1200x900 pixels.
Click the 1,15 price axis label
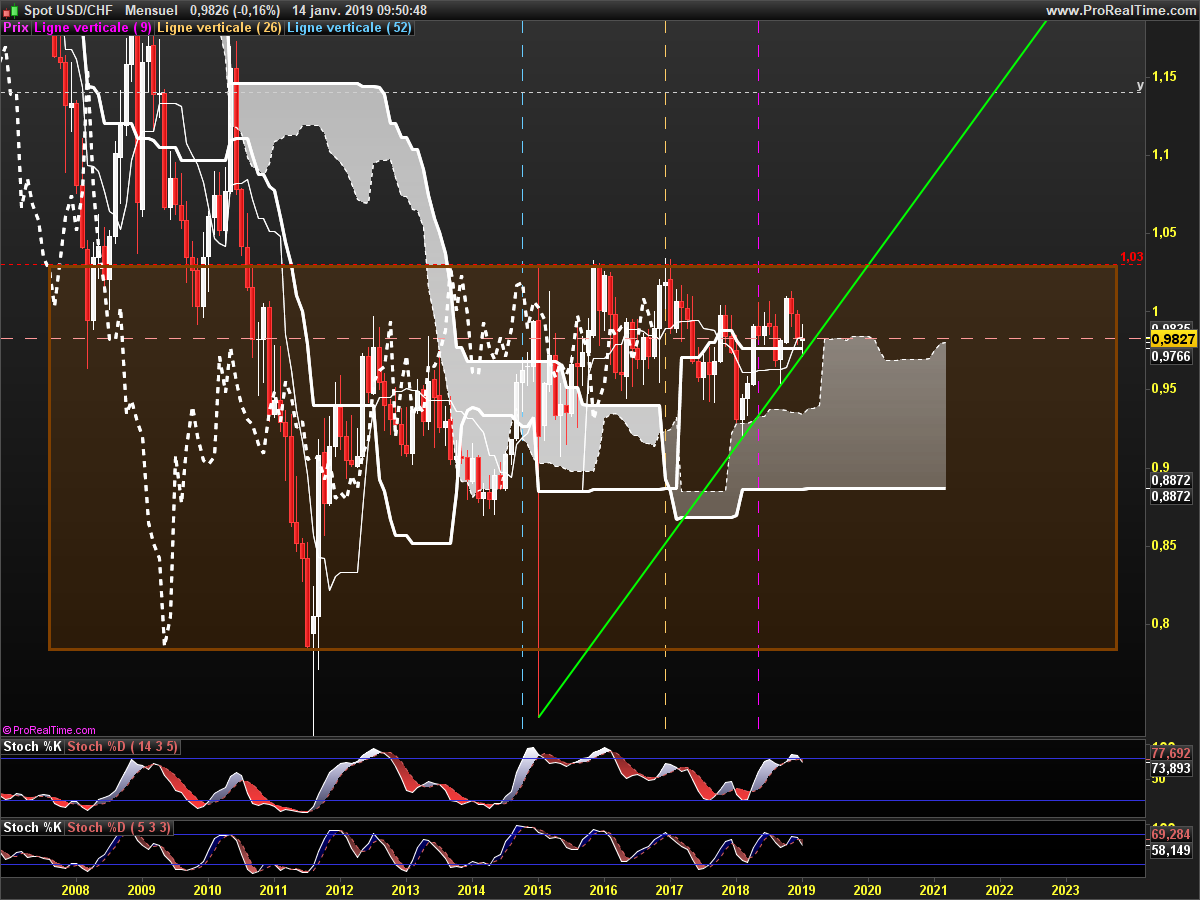point(1163,76)
